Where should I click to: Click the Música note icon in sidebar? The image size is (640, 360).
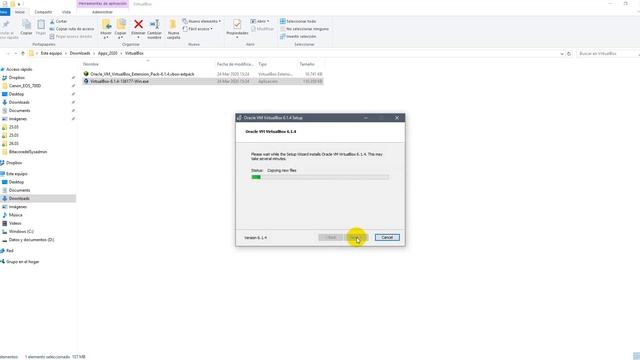[4, 215]
